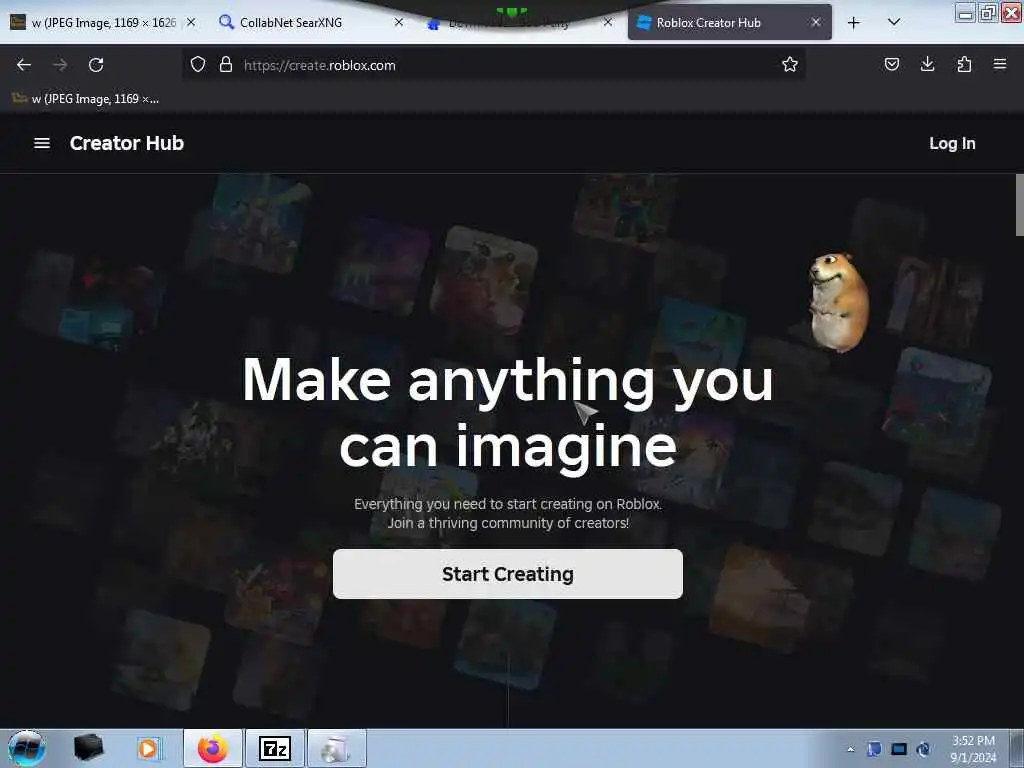
Task: Go back to the previous page
Action: 24,65
